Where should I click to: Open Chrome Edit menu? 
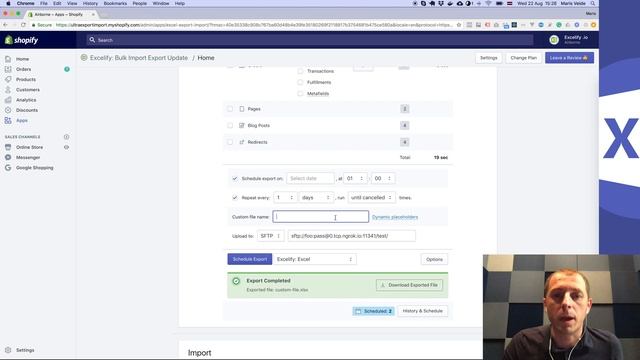pos(57,3)
